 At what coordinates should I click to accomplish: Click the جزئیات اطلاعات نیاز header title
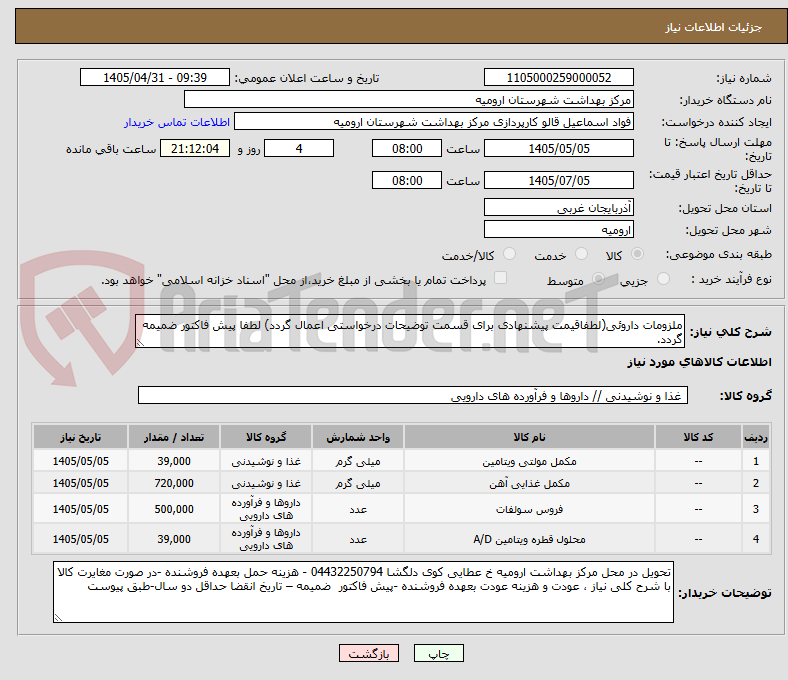(x=713, y=27)
